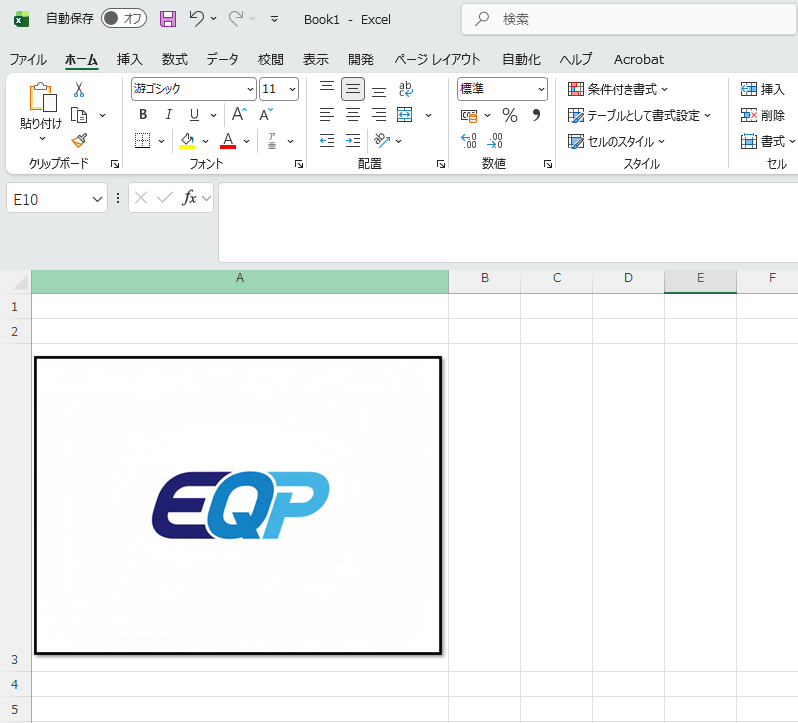Click the Insert Function fx icon
Viewport: 798px width, 723px height.
coord(189,198)
